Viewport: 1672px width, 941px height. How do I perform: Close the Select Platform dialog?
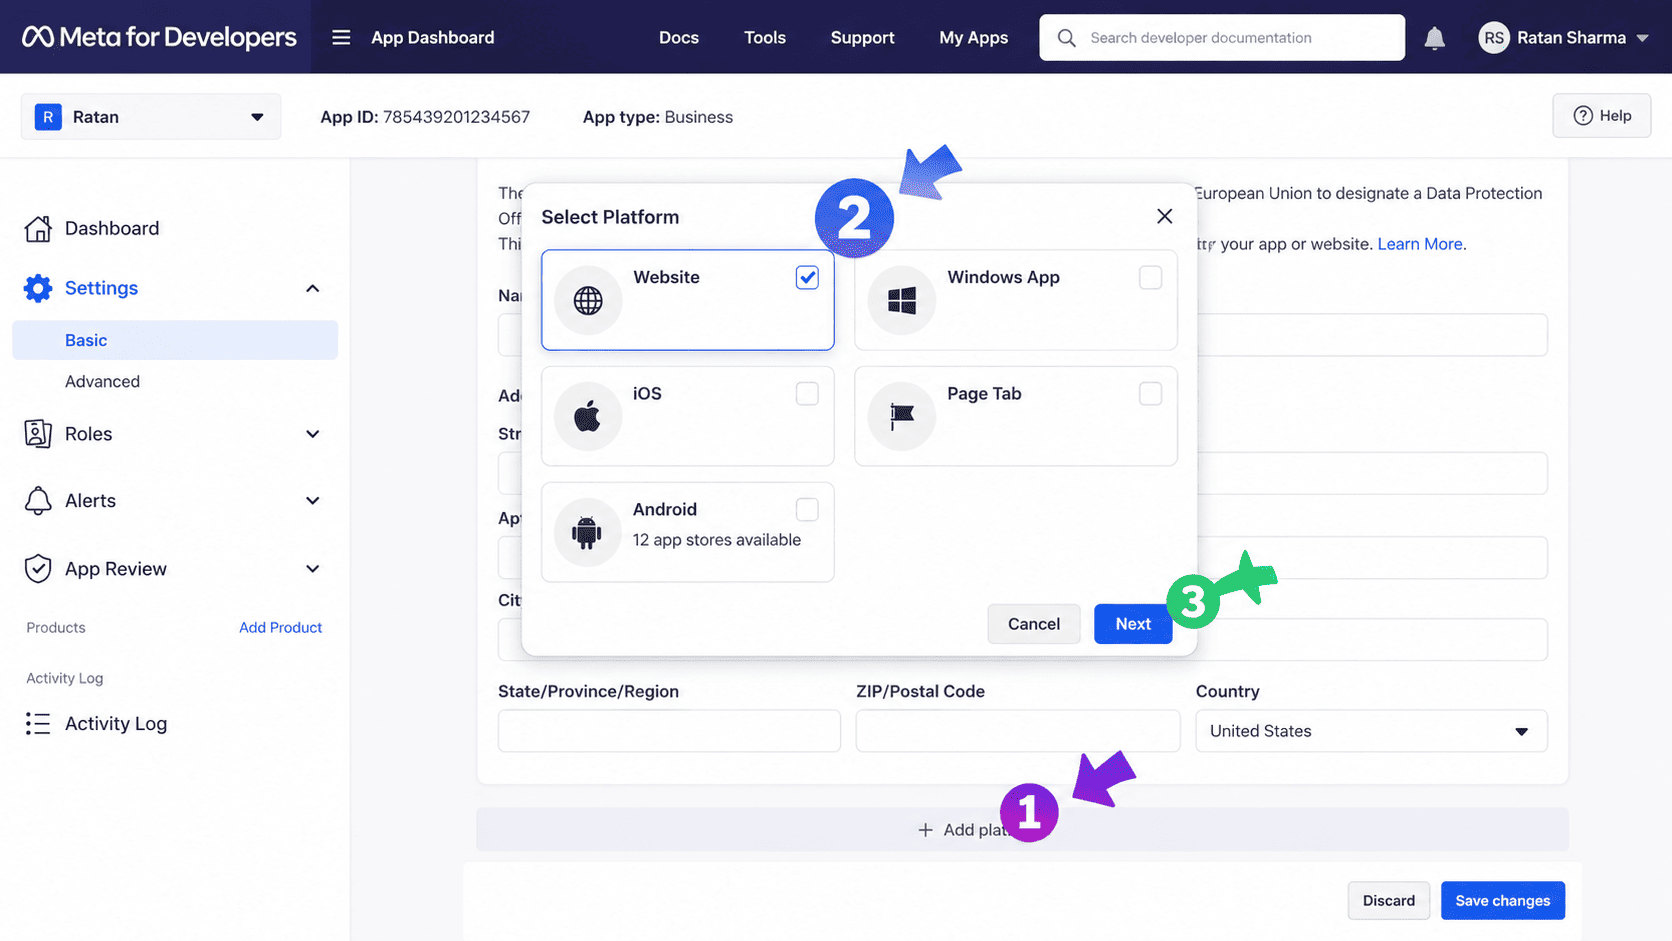point(1165,216)
